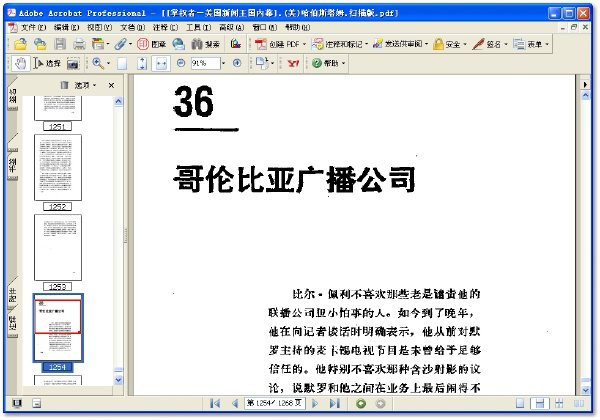Click document scrollbar down arrow
The width and height of the screenshot is (600, 420).
pos(585,390)
